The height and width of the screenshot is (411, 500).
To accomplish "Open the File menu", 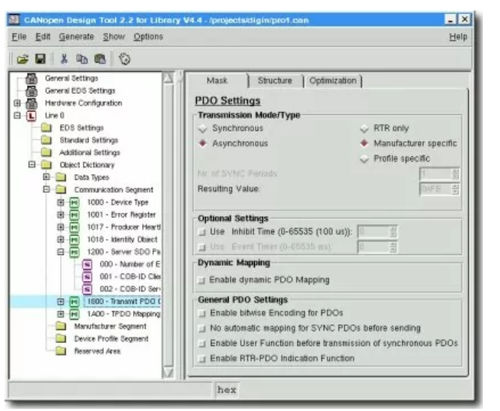I will click(x=19, y=36).
